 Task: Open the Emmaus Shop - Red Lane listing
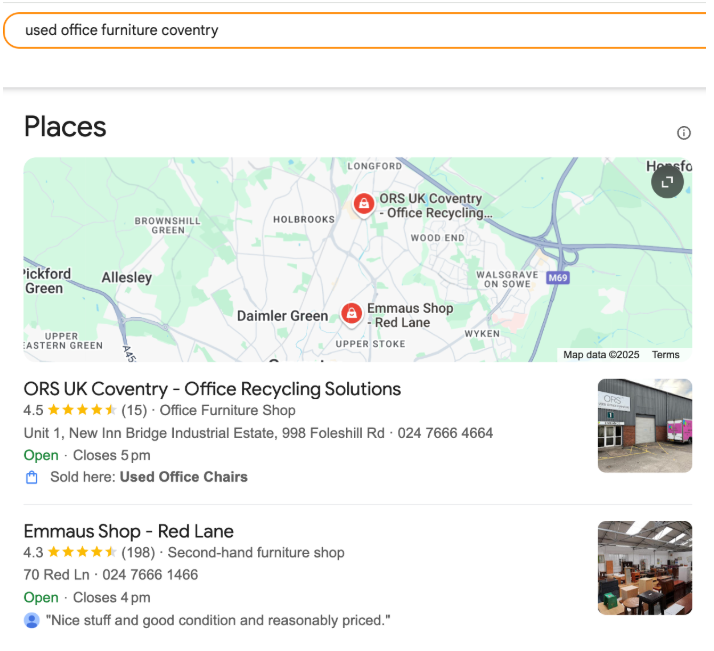(128, 531)
